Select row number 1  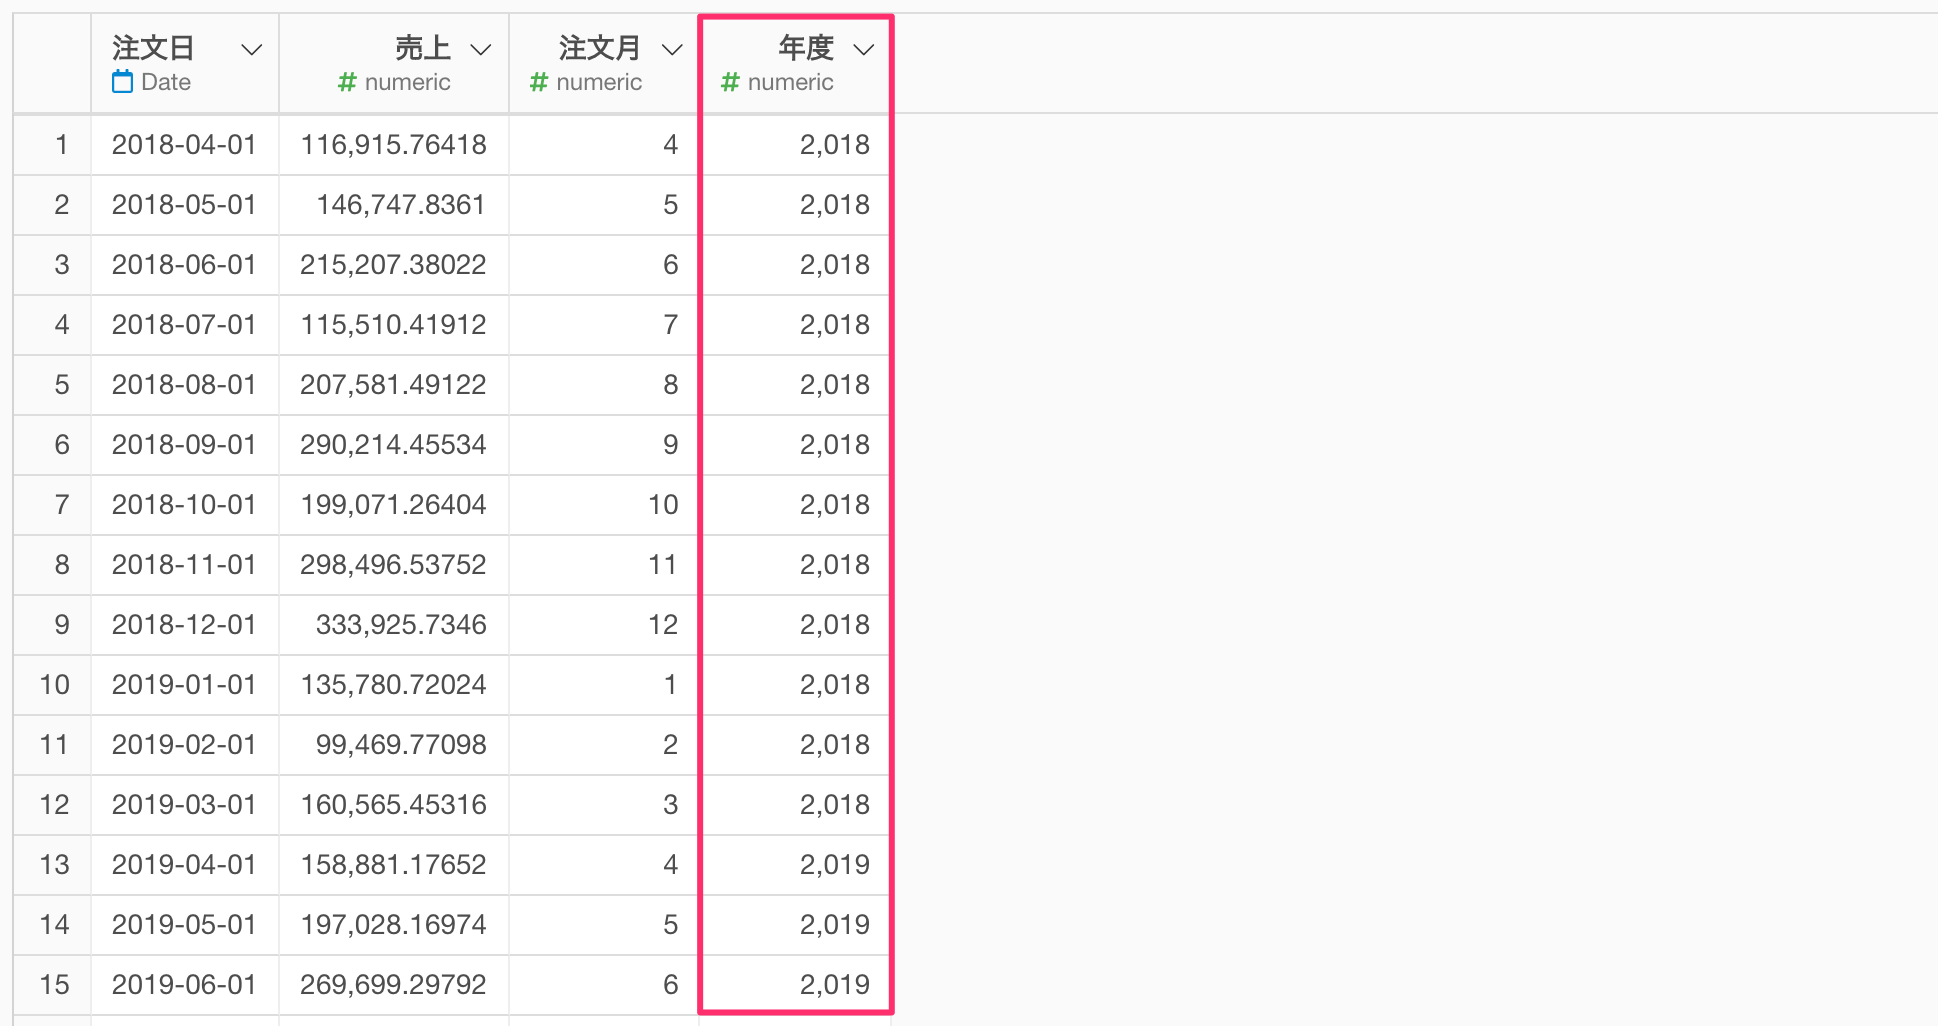click(62, 145)
